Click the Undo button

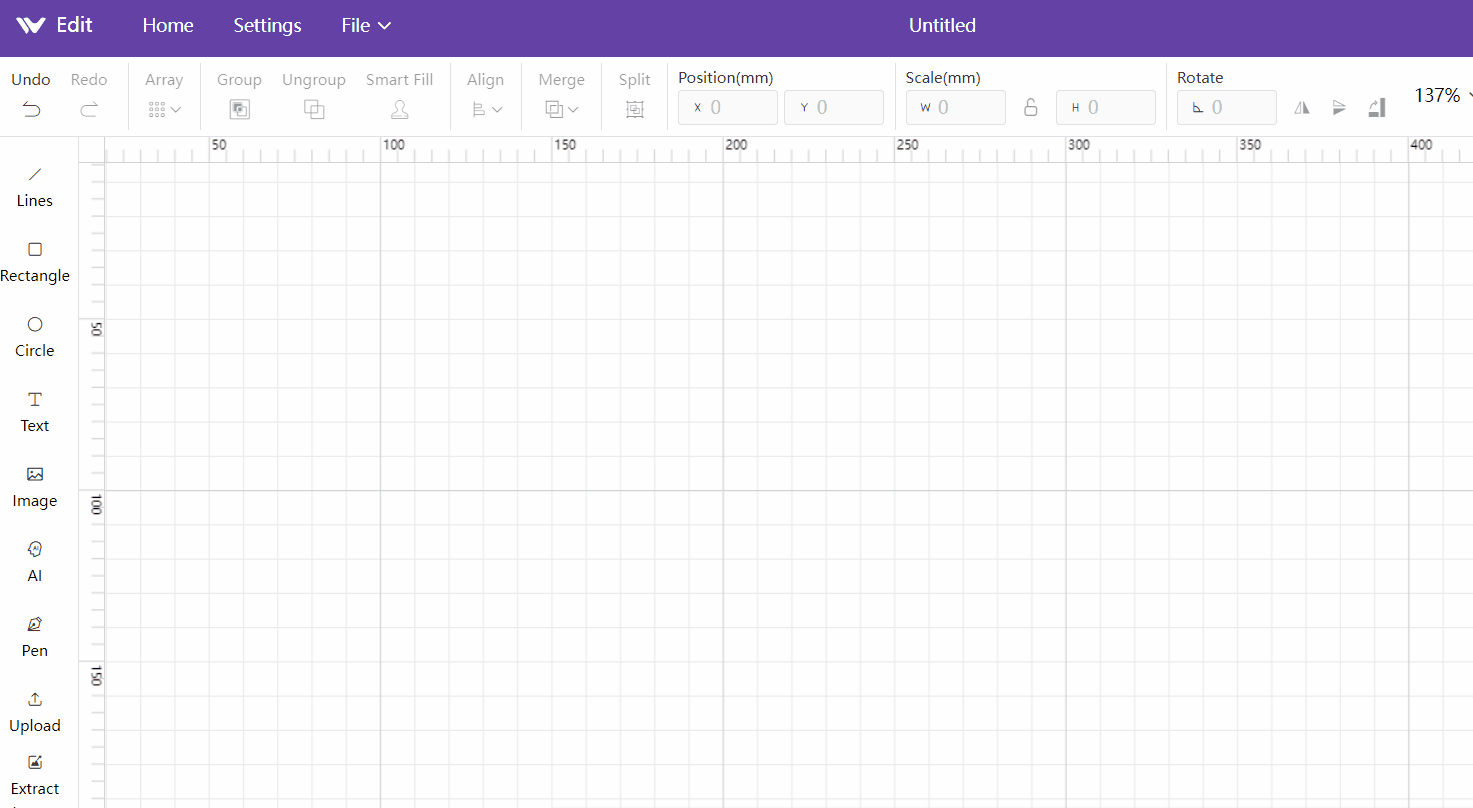(x=31, y=96)
